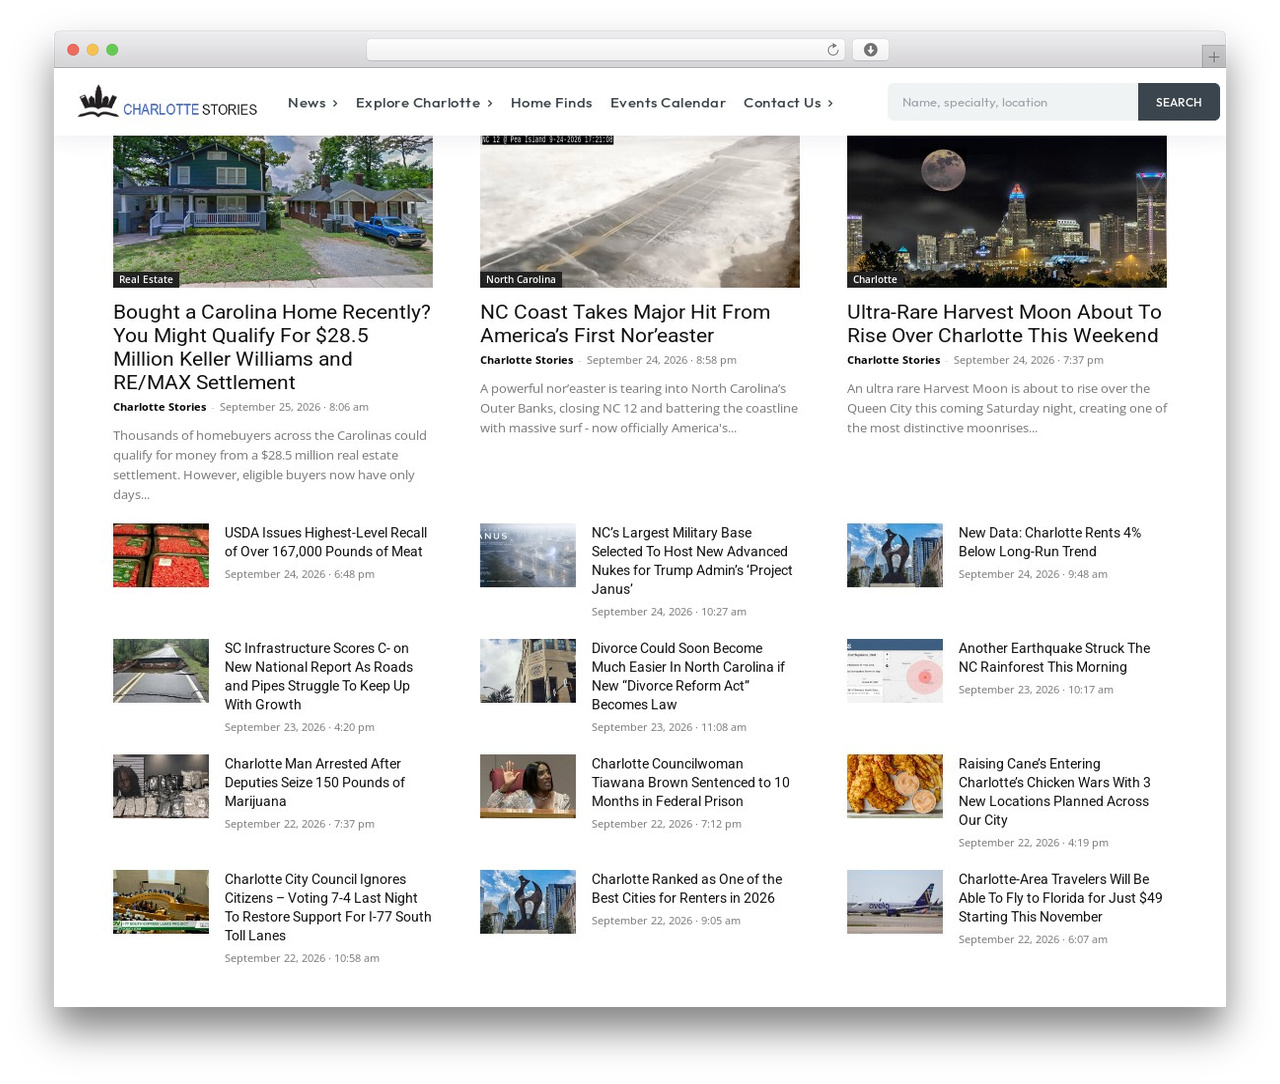Click the browser address bar
Viewport: 1280px width, 1084px height.
pos(605,50)
